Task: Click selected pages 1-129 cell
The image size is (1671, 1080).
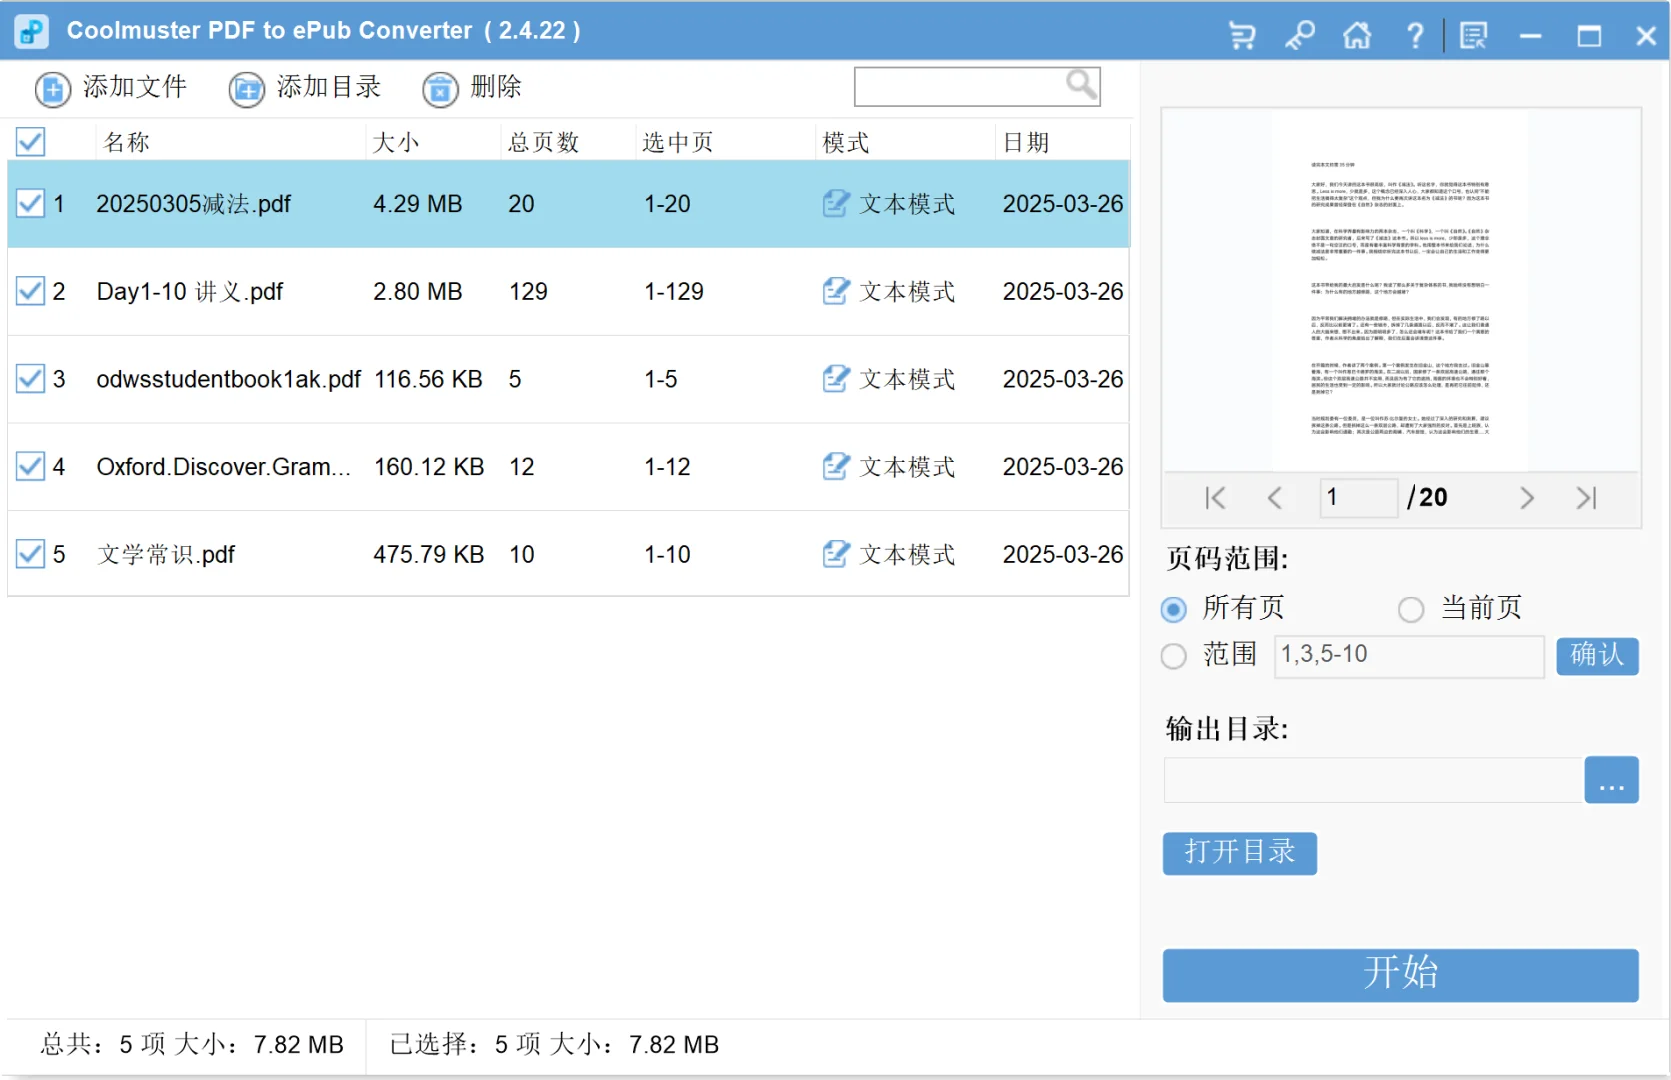Action: click(x=674, y=291)
